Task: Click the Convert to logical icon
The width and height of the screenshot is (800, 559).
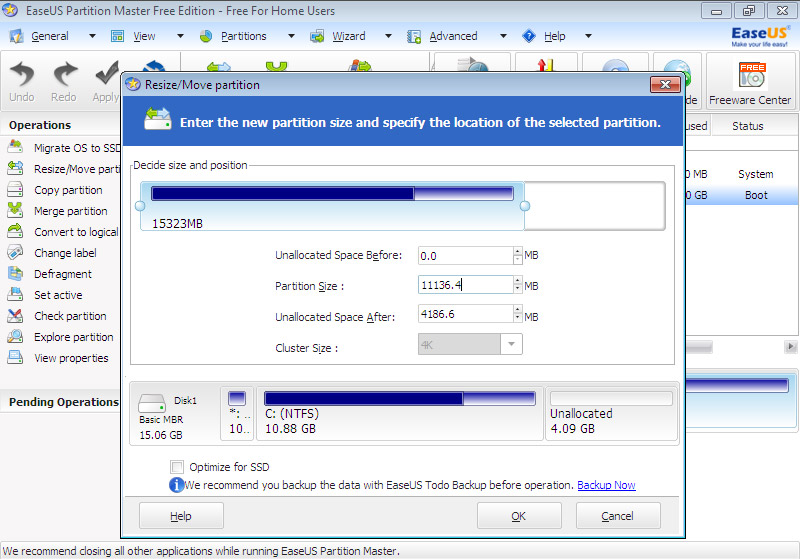Action: click(15, 232)
